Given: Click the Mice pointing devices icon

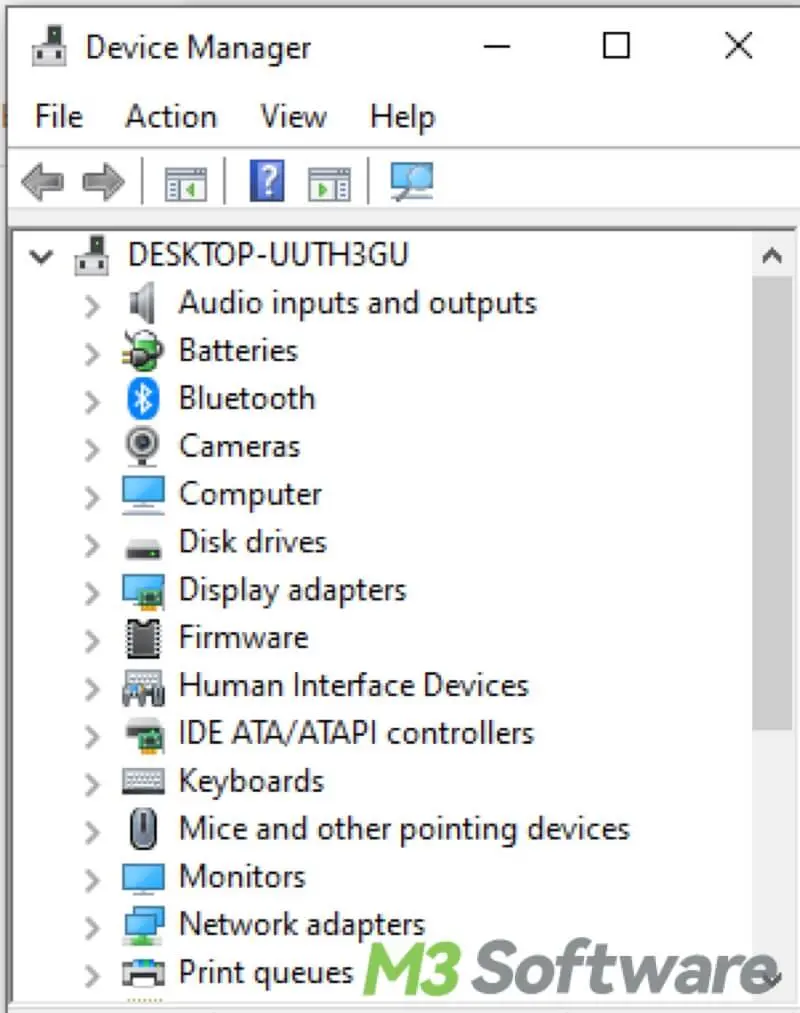Looking at the screenshot, I should point(143,829).
